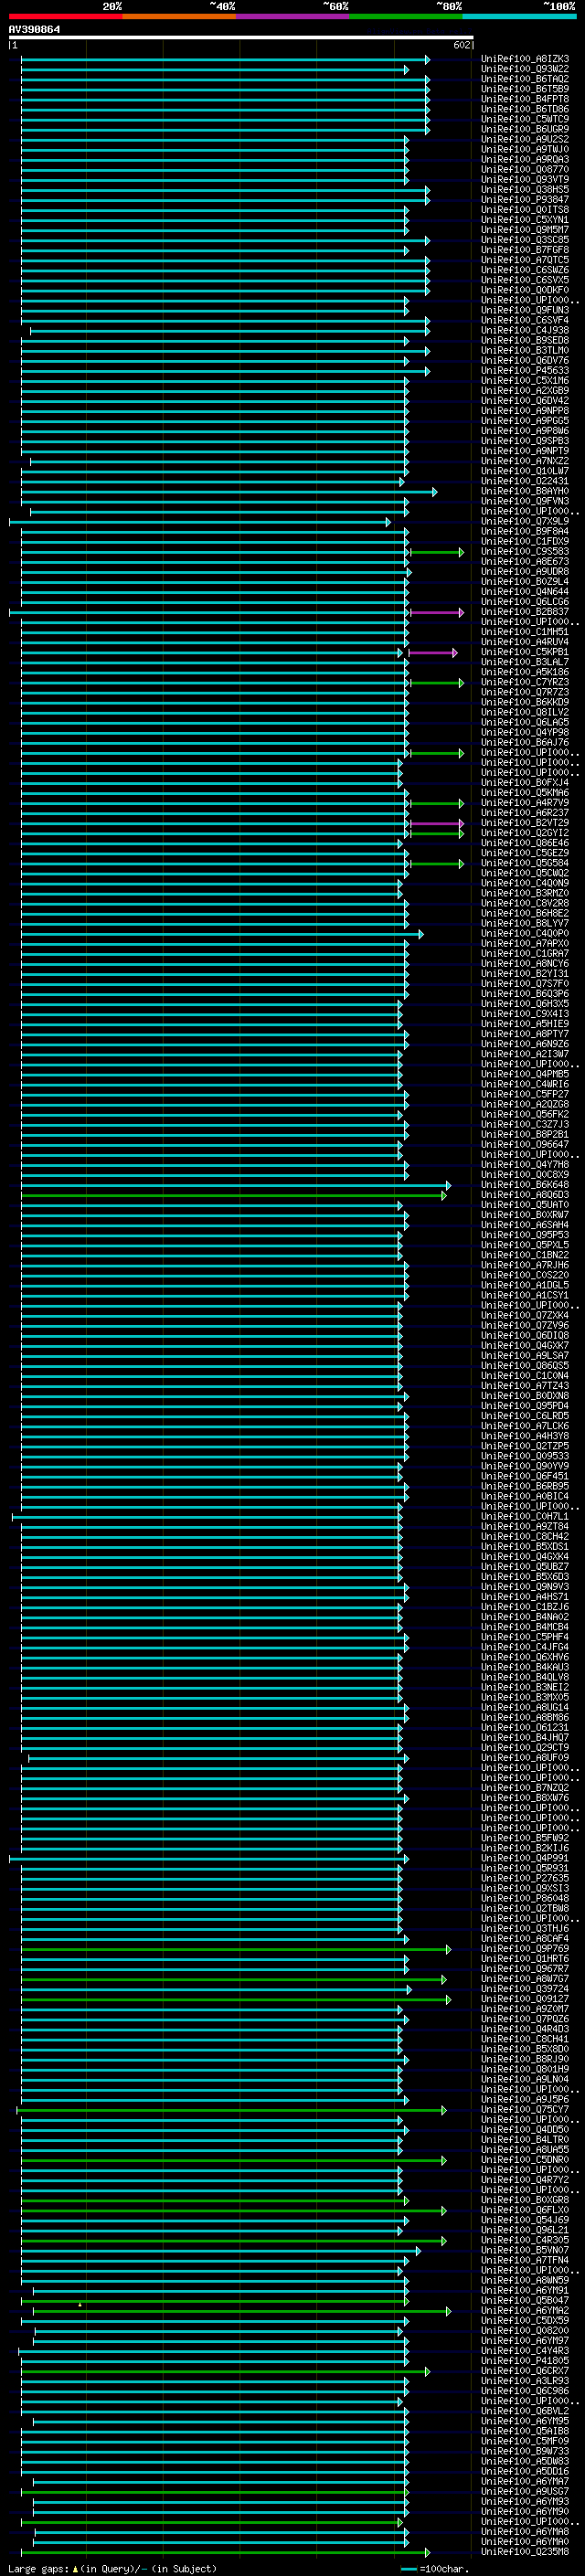The height and width of the screenshot is (2576, 585).
Task: Click the Large gaps legend text
Action: (112, 2569)
